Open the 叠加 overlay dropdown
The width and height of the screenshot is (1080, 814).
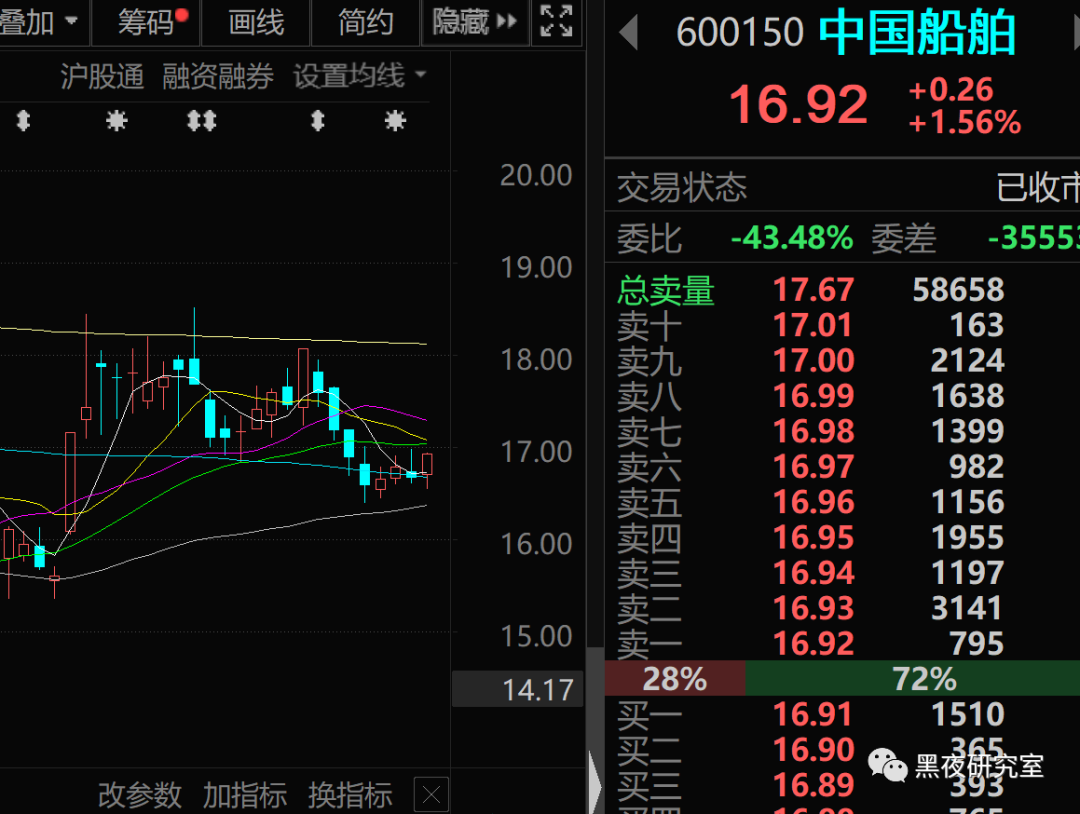[x=41, y=23]
